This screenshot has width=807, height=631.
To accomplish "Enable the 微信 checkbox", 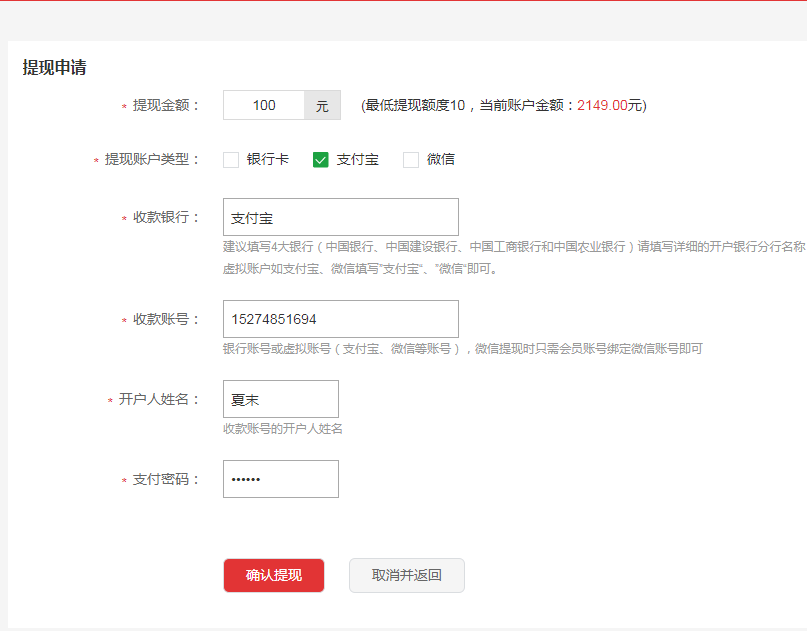I will 411,160.
